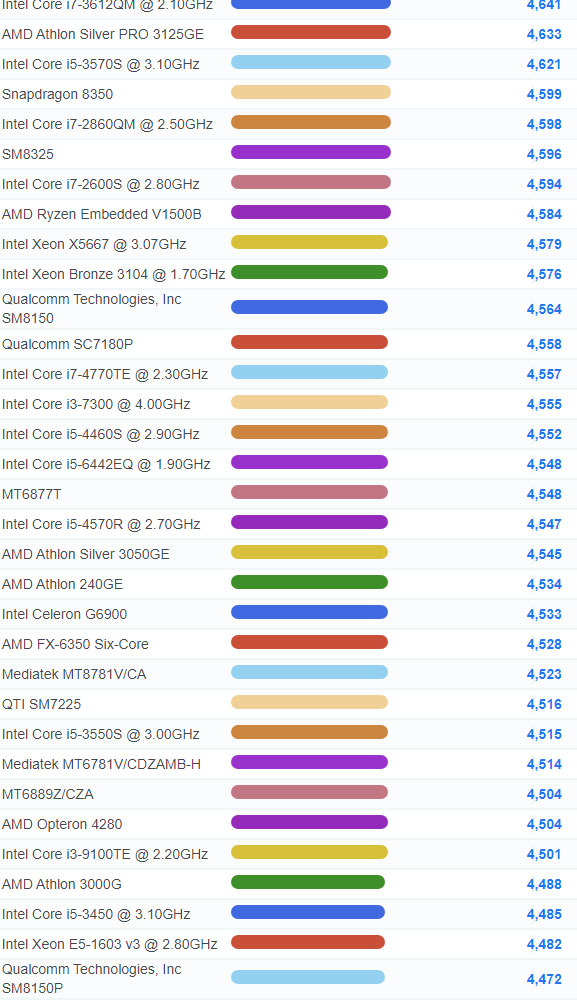
Task: Click the light blue bar for Mediatek MT8781V/CA
Action: [309, 672]
